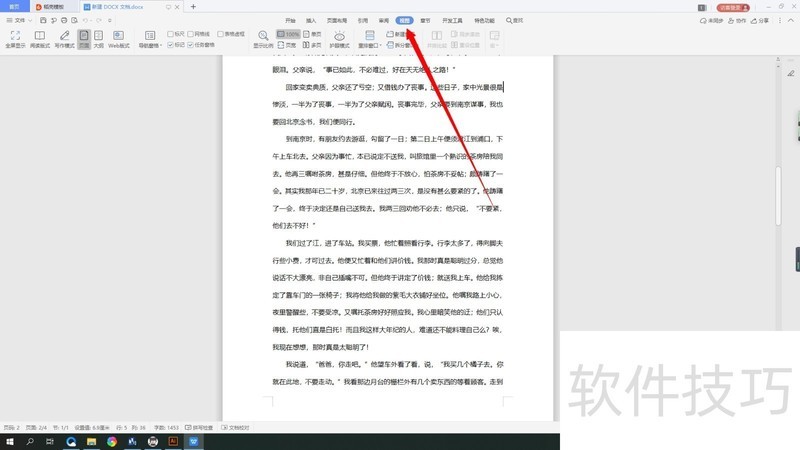The image size is (800, 450).
Task: Open the 开发工具 Developer Tools tab
Action: [x=452, y=21]
